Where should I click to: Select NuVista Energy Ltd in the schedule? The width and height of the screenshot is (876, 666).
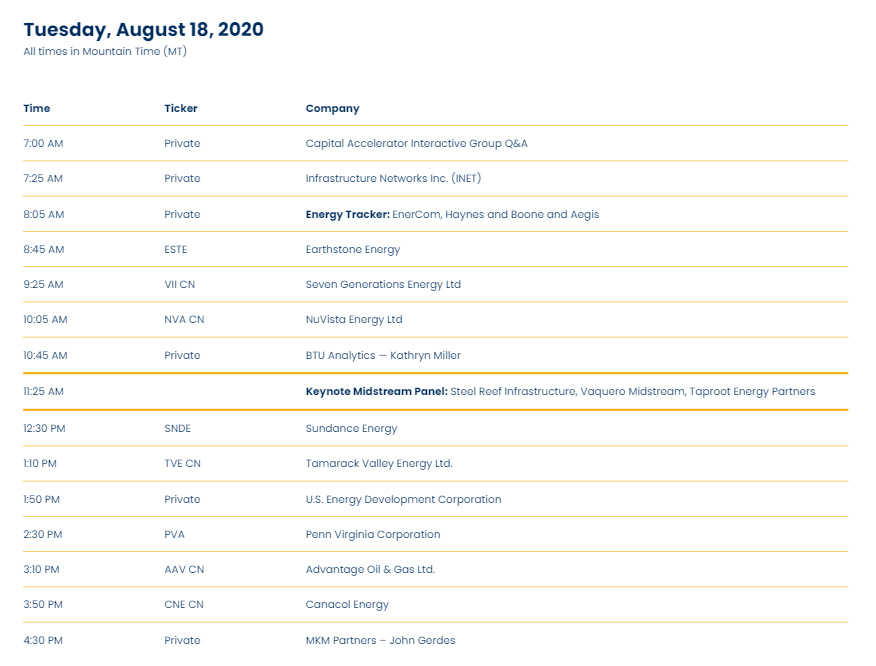coord(353,320)
